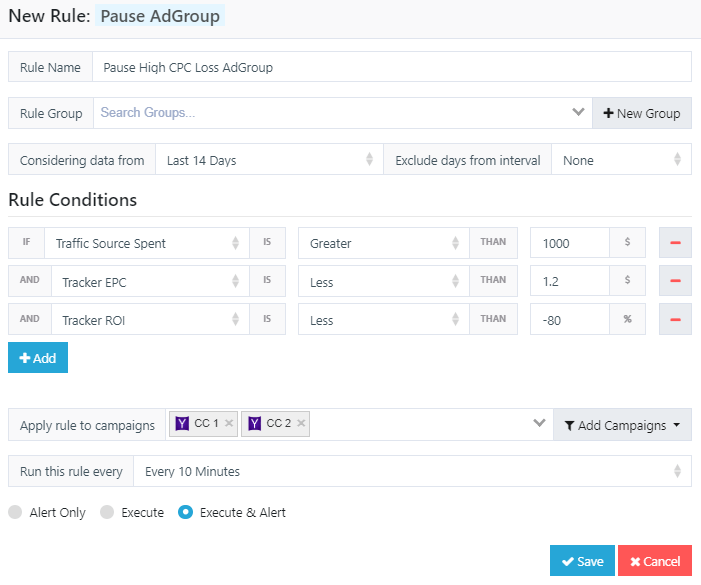Image resolution: width=701 pixels, height=585 pixels.
Task: Select the Execute radio option
Action: pos(107,512)
